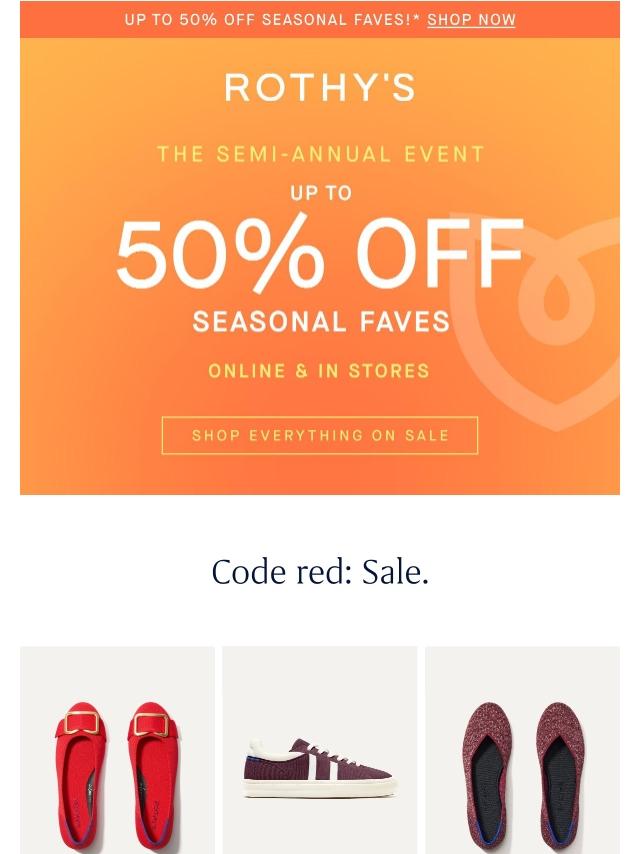Select the maroon speckled flats thumbnail
The image size is (640, 854).
(522, 750)
